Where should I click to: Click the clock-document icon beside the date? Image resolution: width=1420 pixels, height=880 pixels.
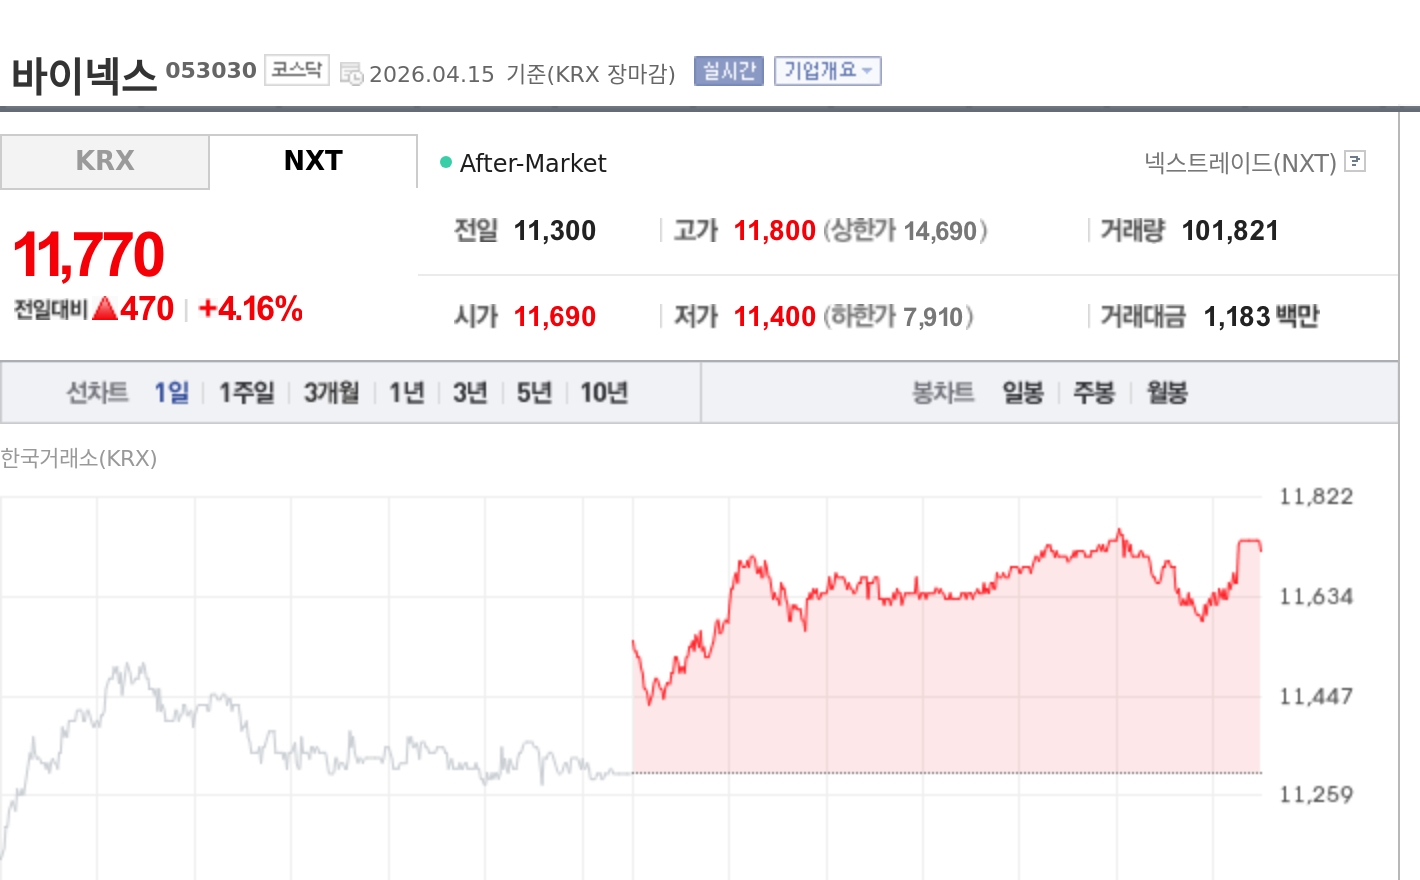click(352, 73)
